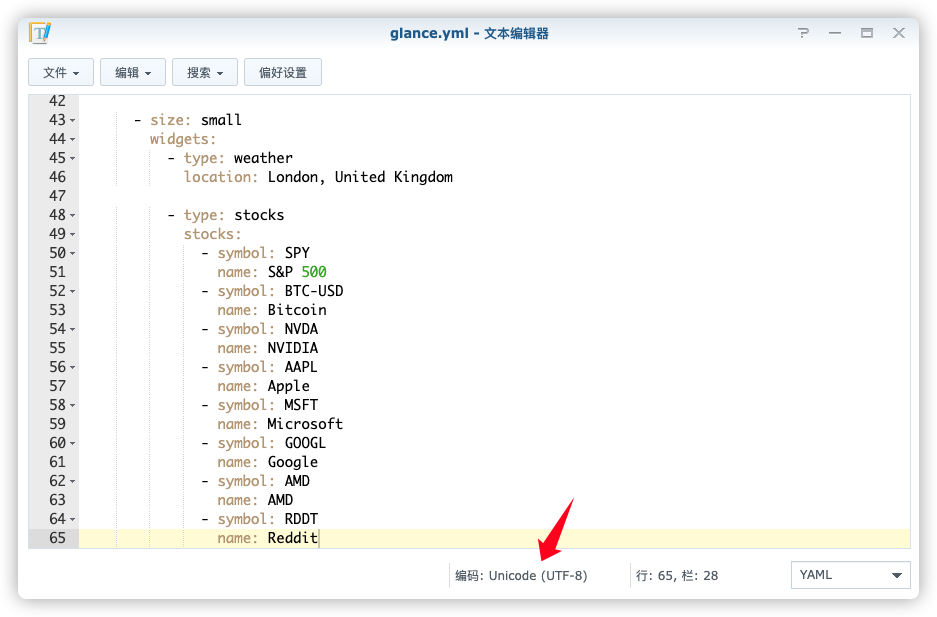This screenshot has height=617, width=937.
Task: Collapse the fold arrow at line 62
Action: [72, 482]
